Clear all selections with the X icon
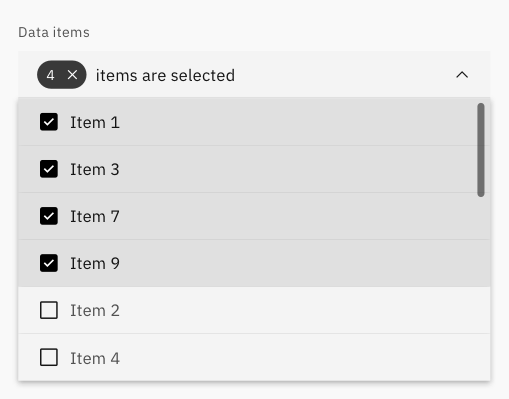The image size is (509, 399). coord(72,75)
